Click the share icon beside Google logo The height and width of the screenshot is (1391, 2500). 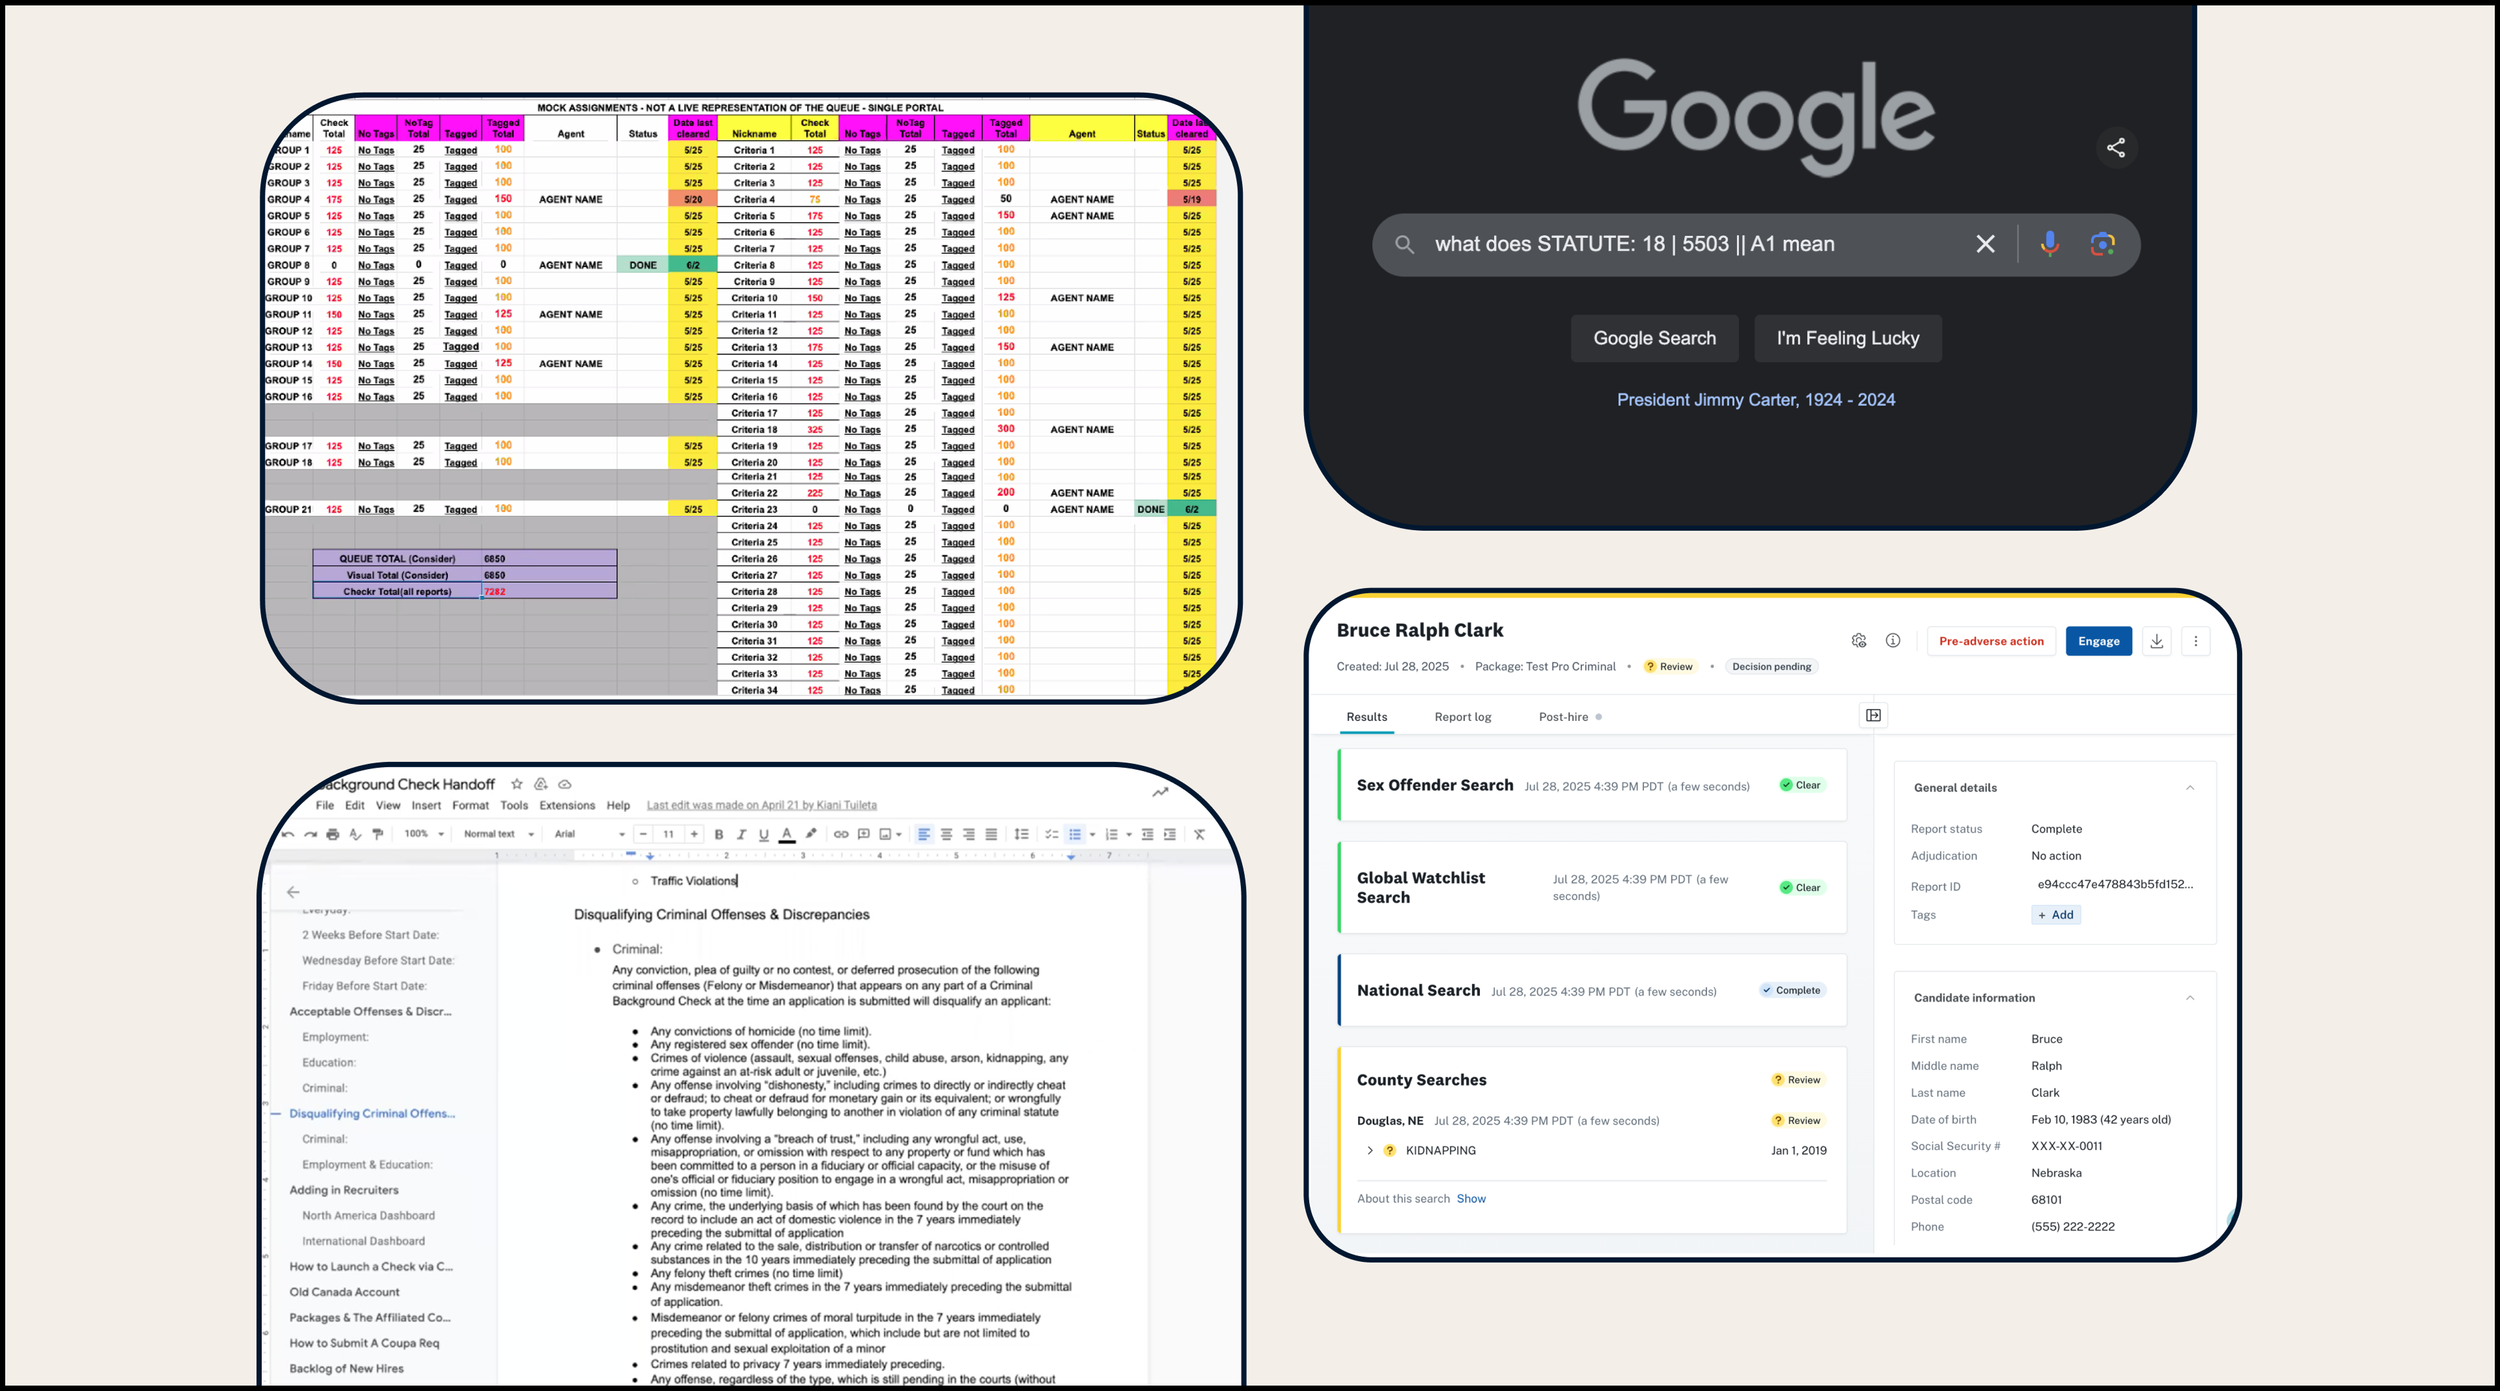[2116, 148]
